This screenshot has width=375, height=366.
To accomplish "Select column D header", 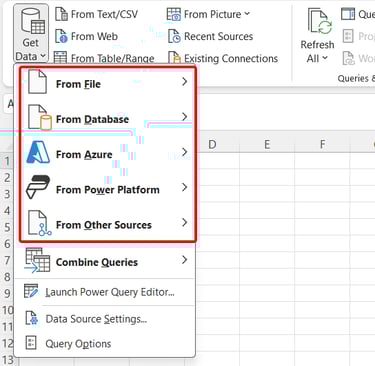I will [x=212, y=145].
